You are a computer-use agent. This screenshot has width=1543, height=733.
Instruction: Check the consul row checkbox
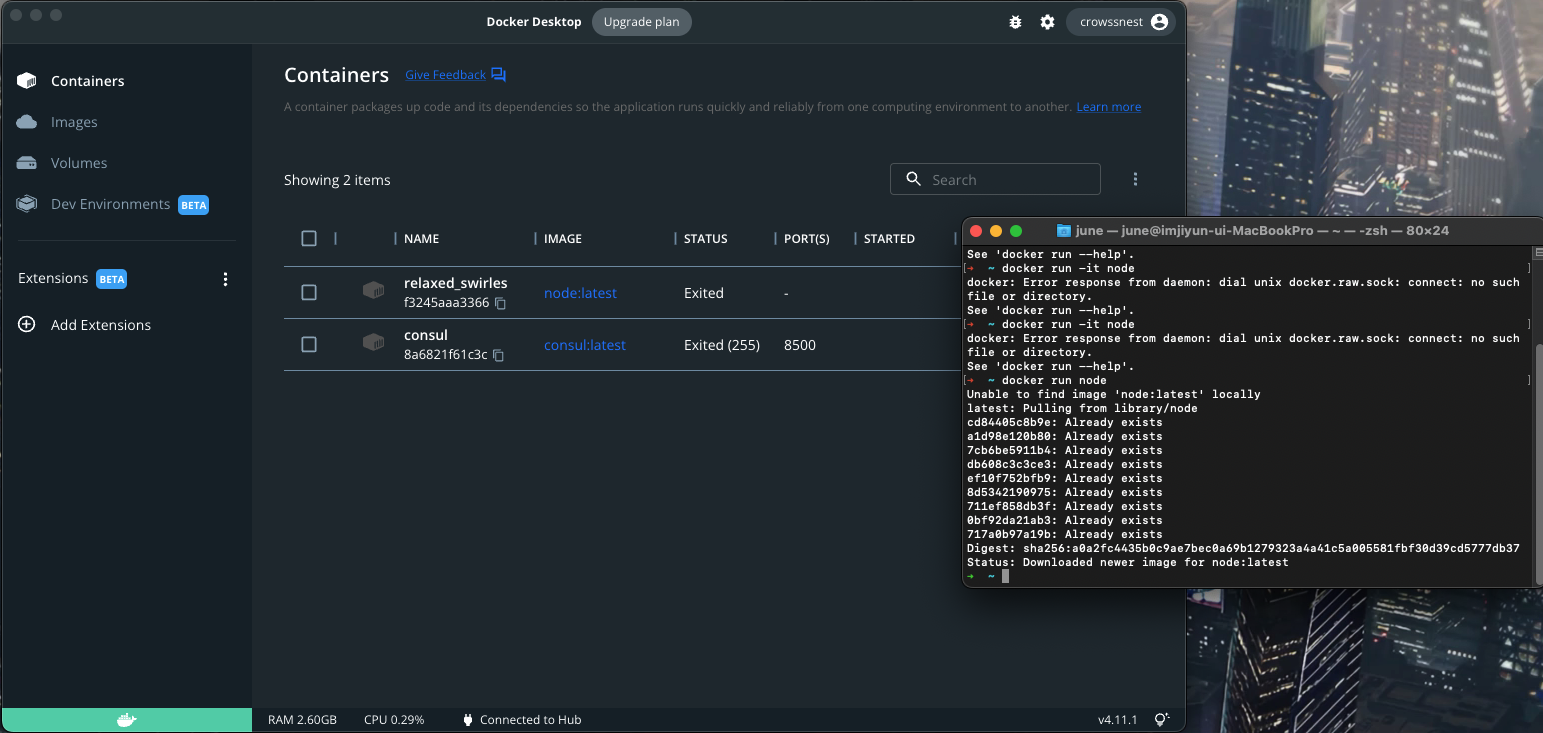(x=309, y=344)
